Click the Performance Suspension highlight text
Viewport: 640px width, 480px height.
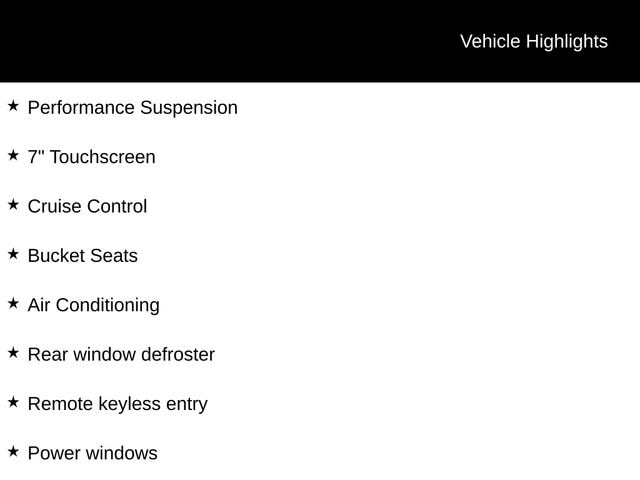pos(132,108)
